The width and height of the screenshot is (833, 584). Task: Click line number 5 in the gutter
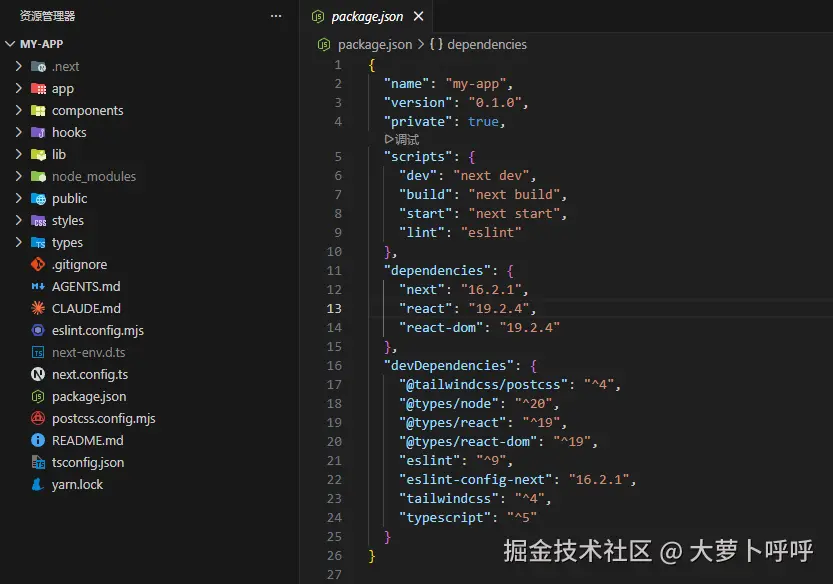[x=338, y=157]
